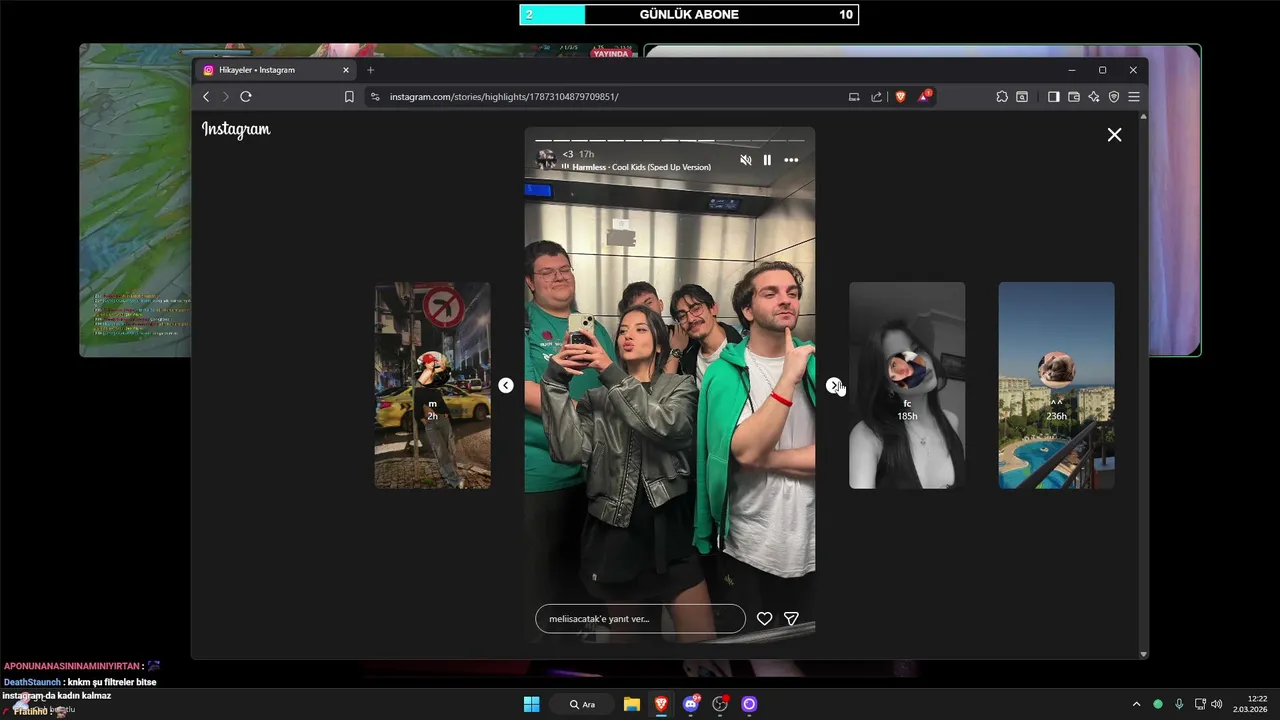Click the share page icon in address bar

[876, 97]
